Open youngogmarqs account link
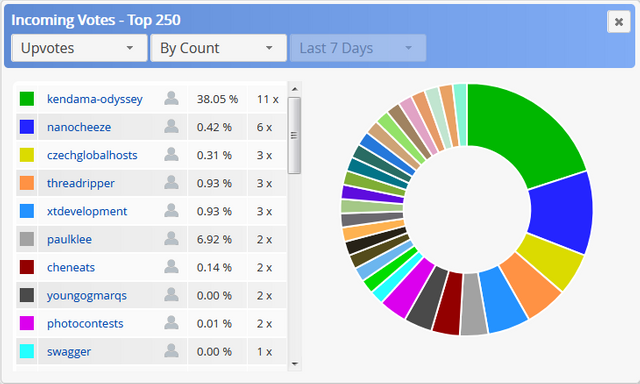 pos(87,296)
